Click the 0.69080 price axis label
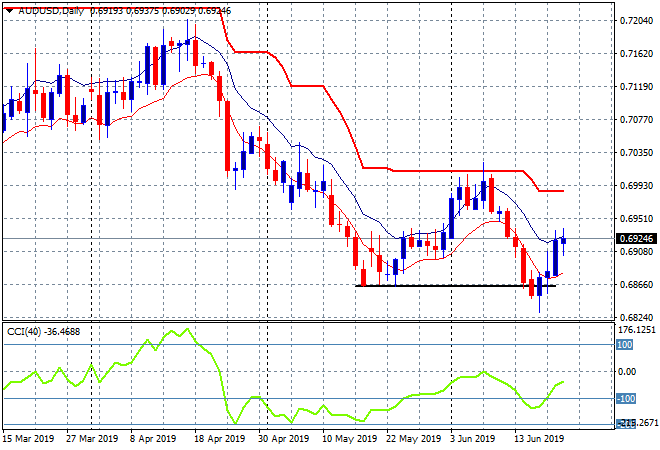This screenshot has height=450, width=660. [636, 252]
